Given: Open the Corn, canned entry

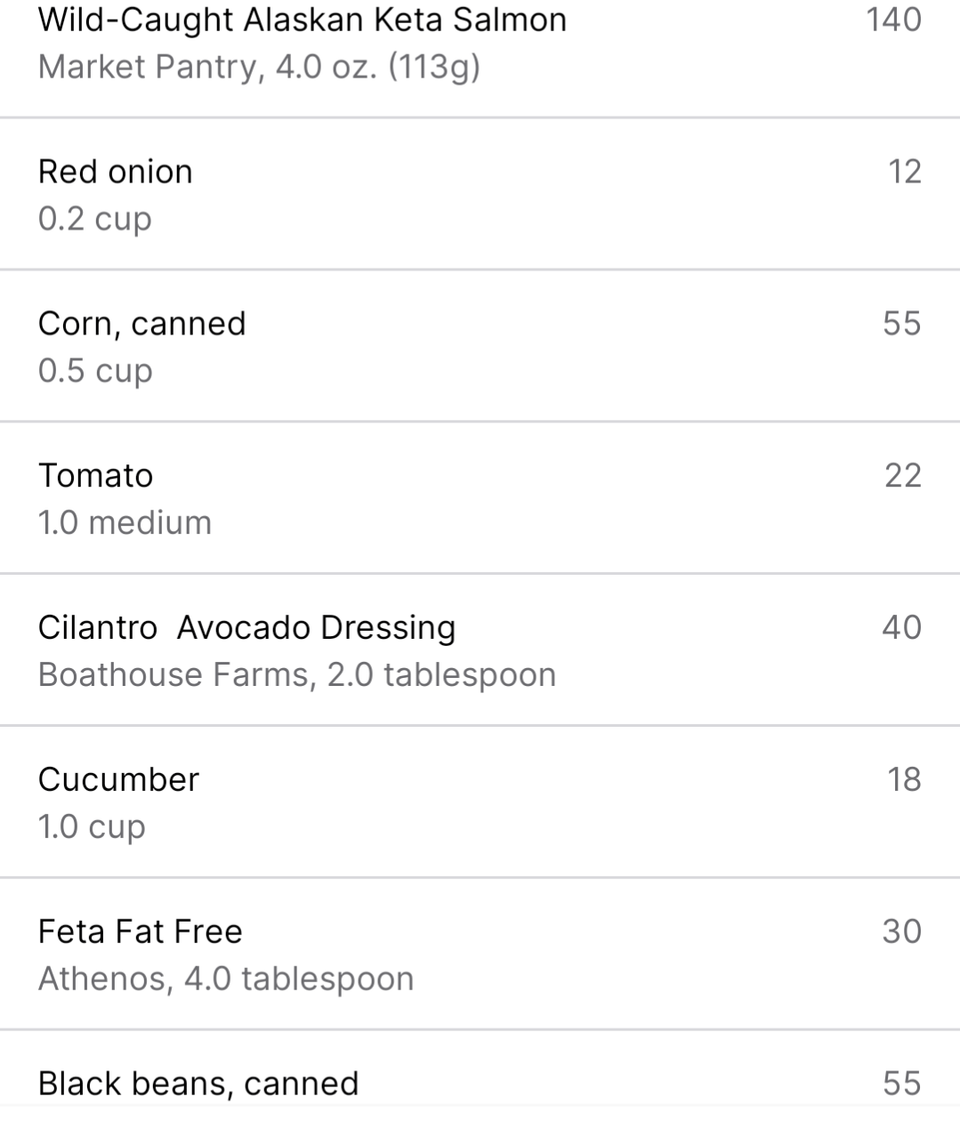Looking at the screenshot, I should (x=480, y=346).
